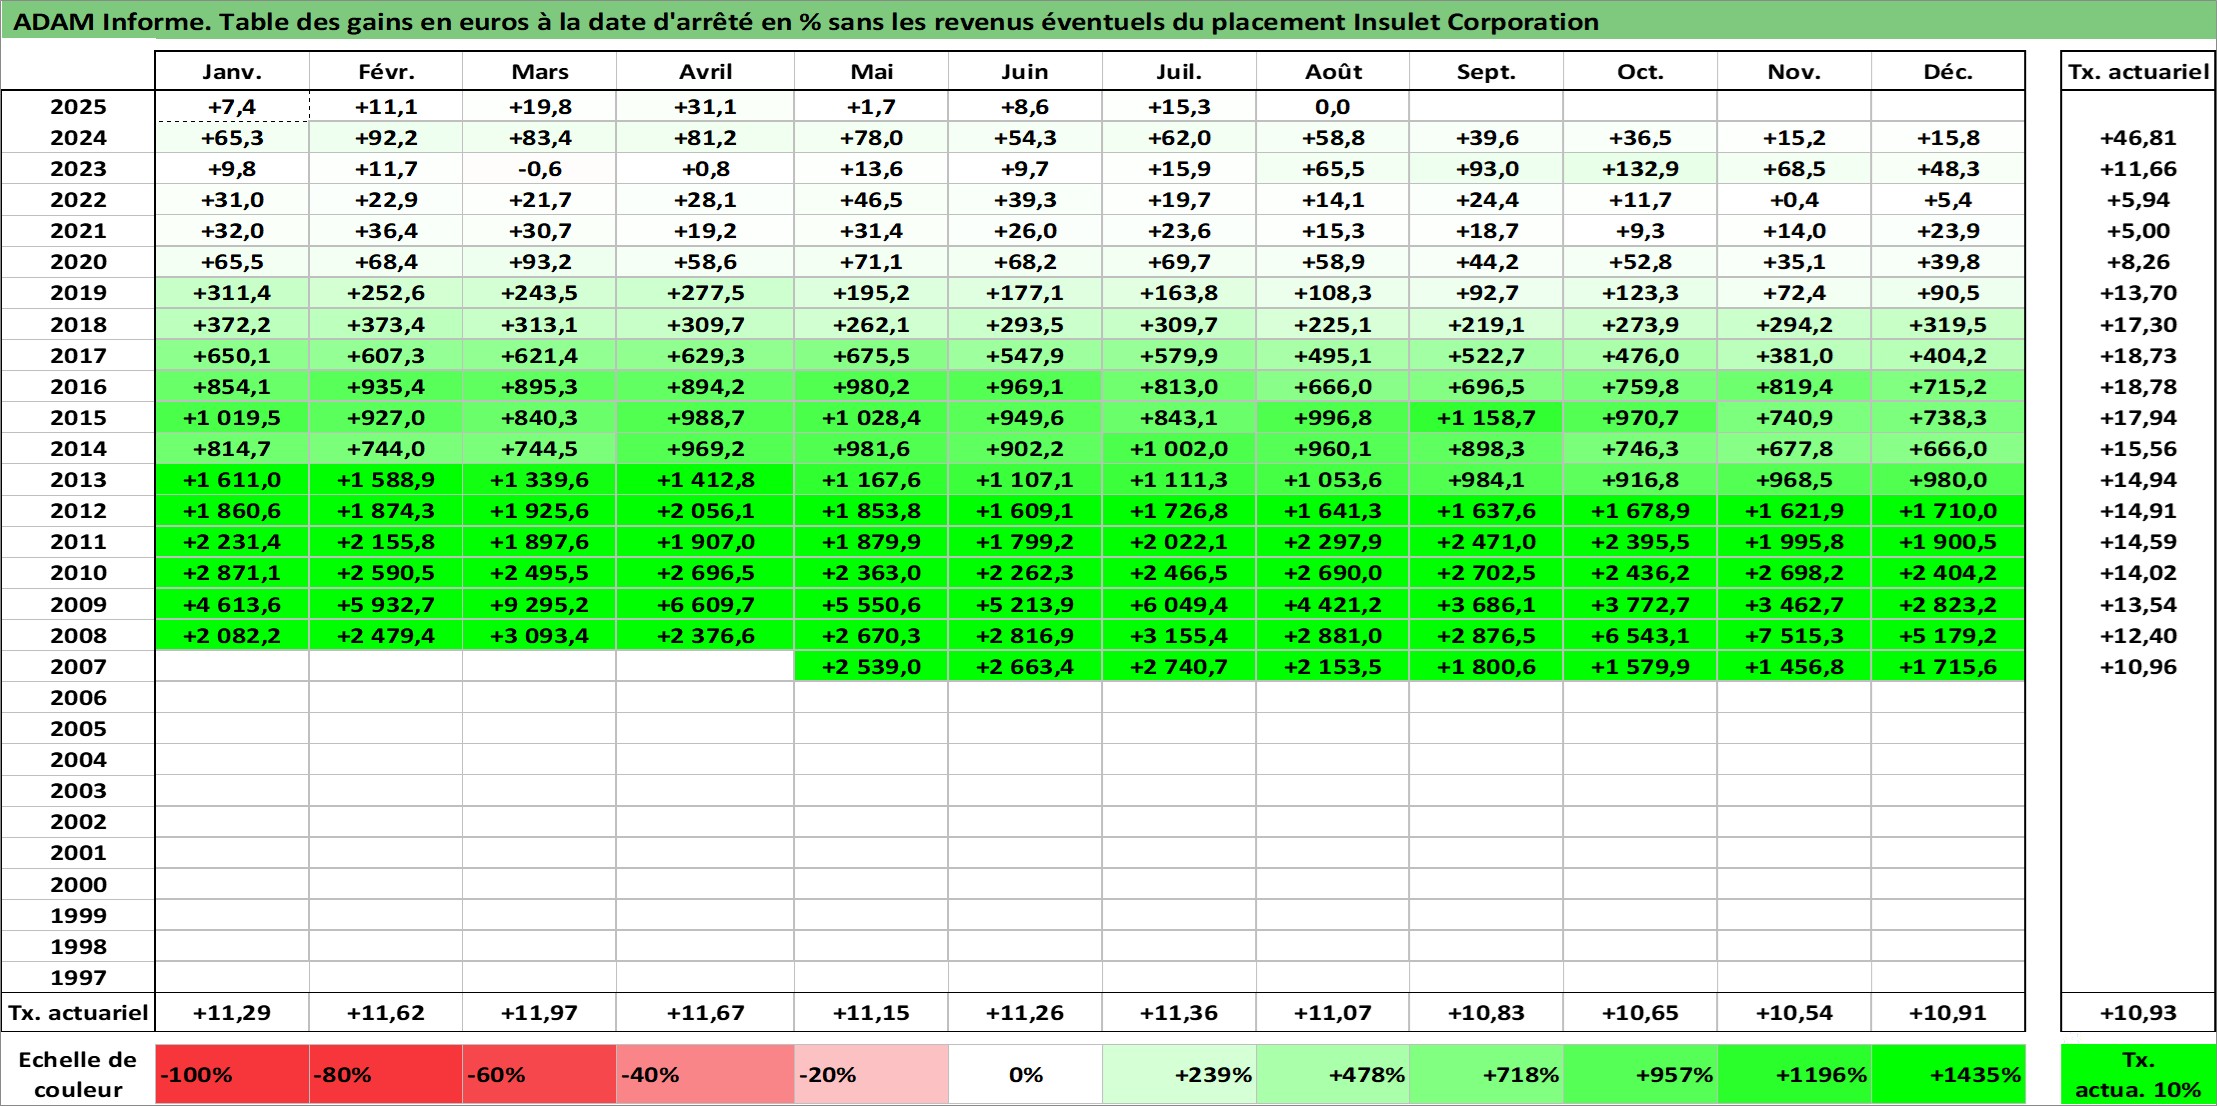Select the 'Févr.' column header
The image size is (2217, 1106).
(x=386, y=72)
